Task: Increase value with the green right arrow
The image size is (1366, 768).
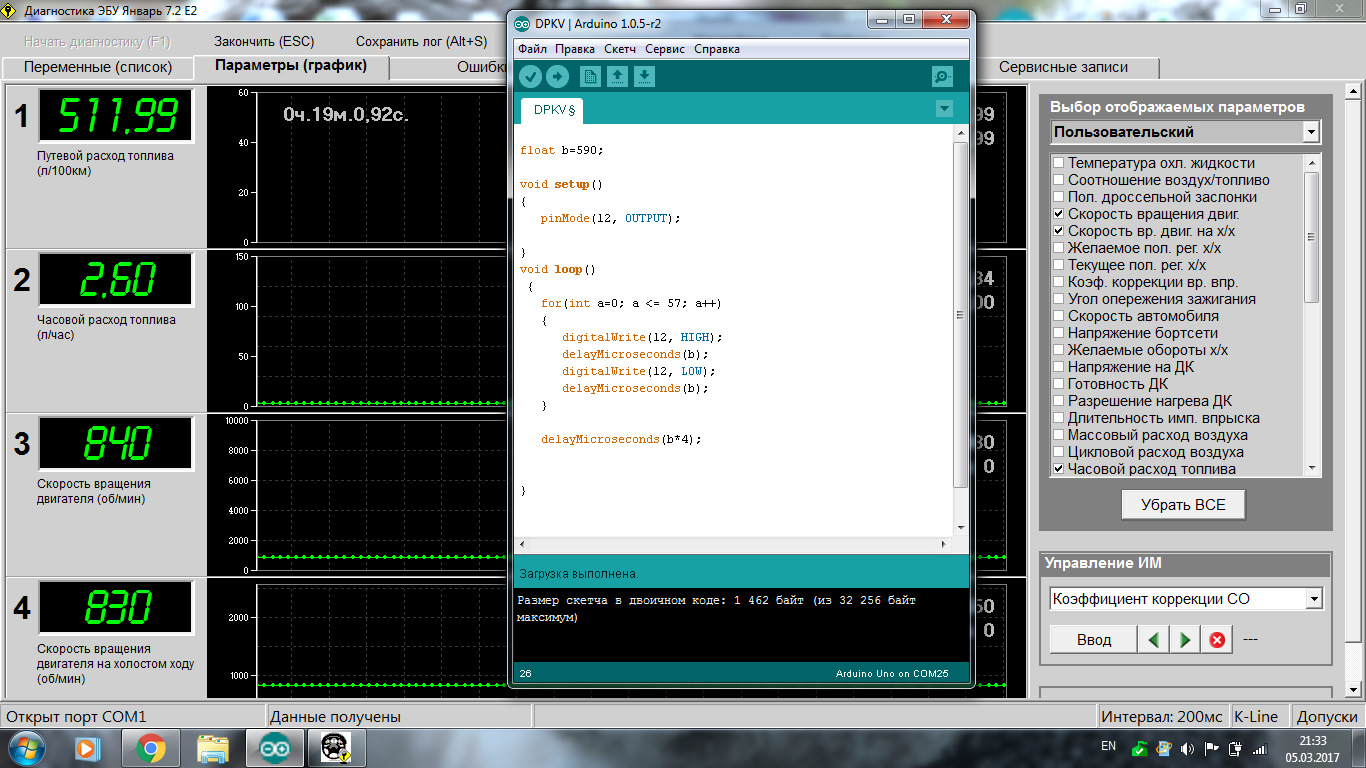Action: (1185, 639)
